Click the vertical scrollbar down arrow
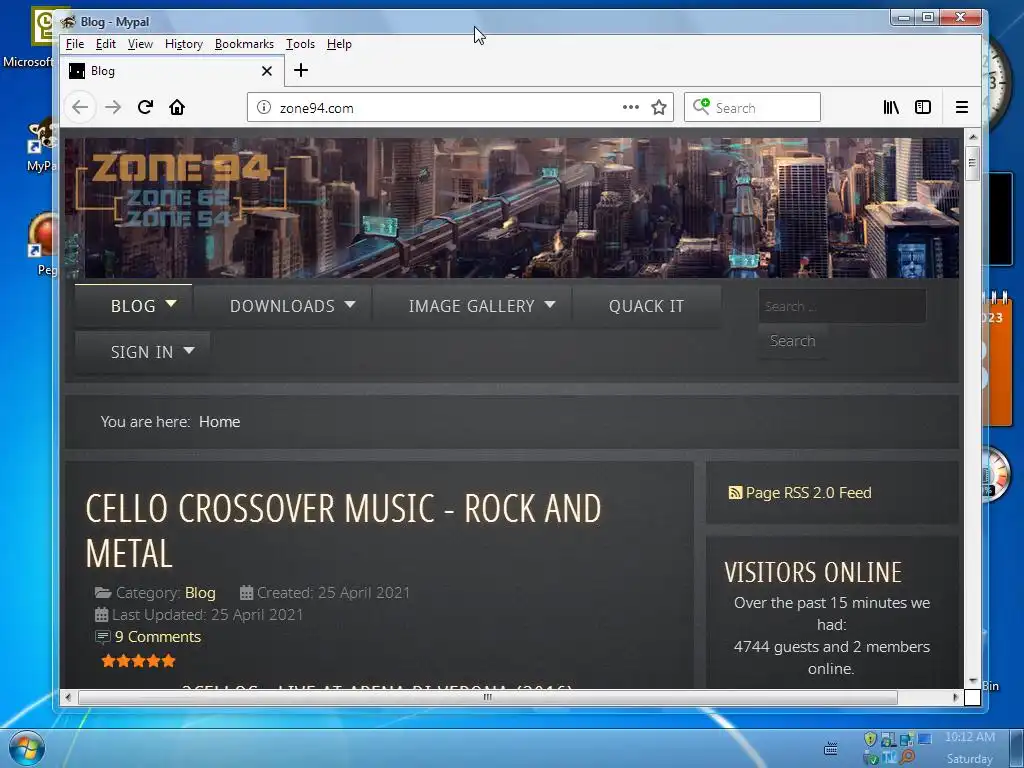The height and width of the screenshot is (768, 1024). click(x=972, y=681)
